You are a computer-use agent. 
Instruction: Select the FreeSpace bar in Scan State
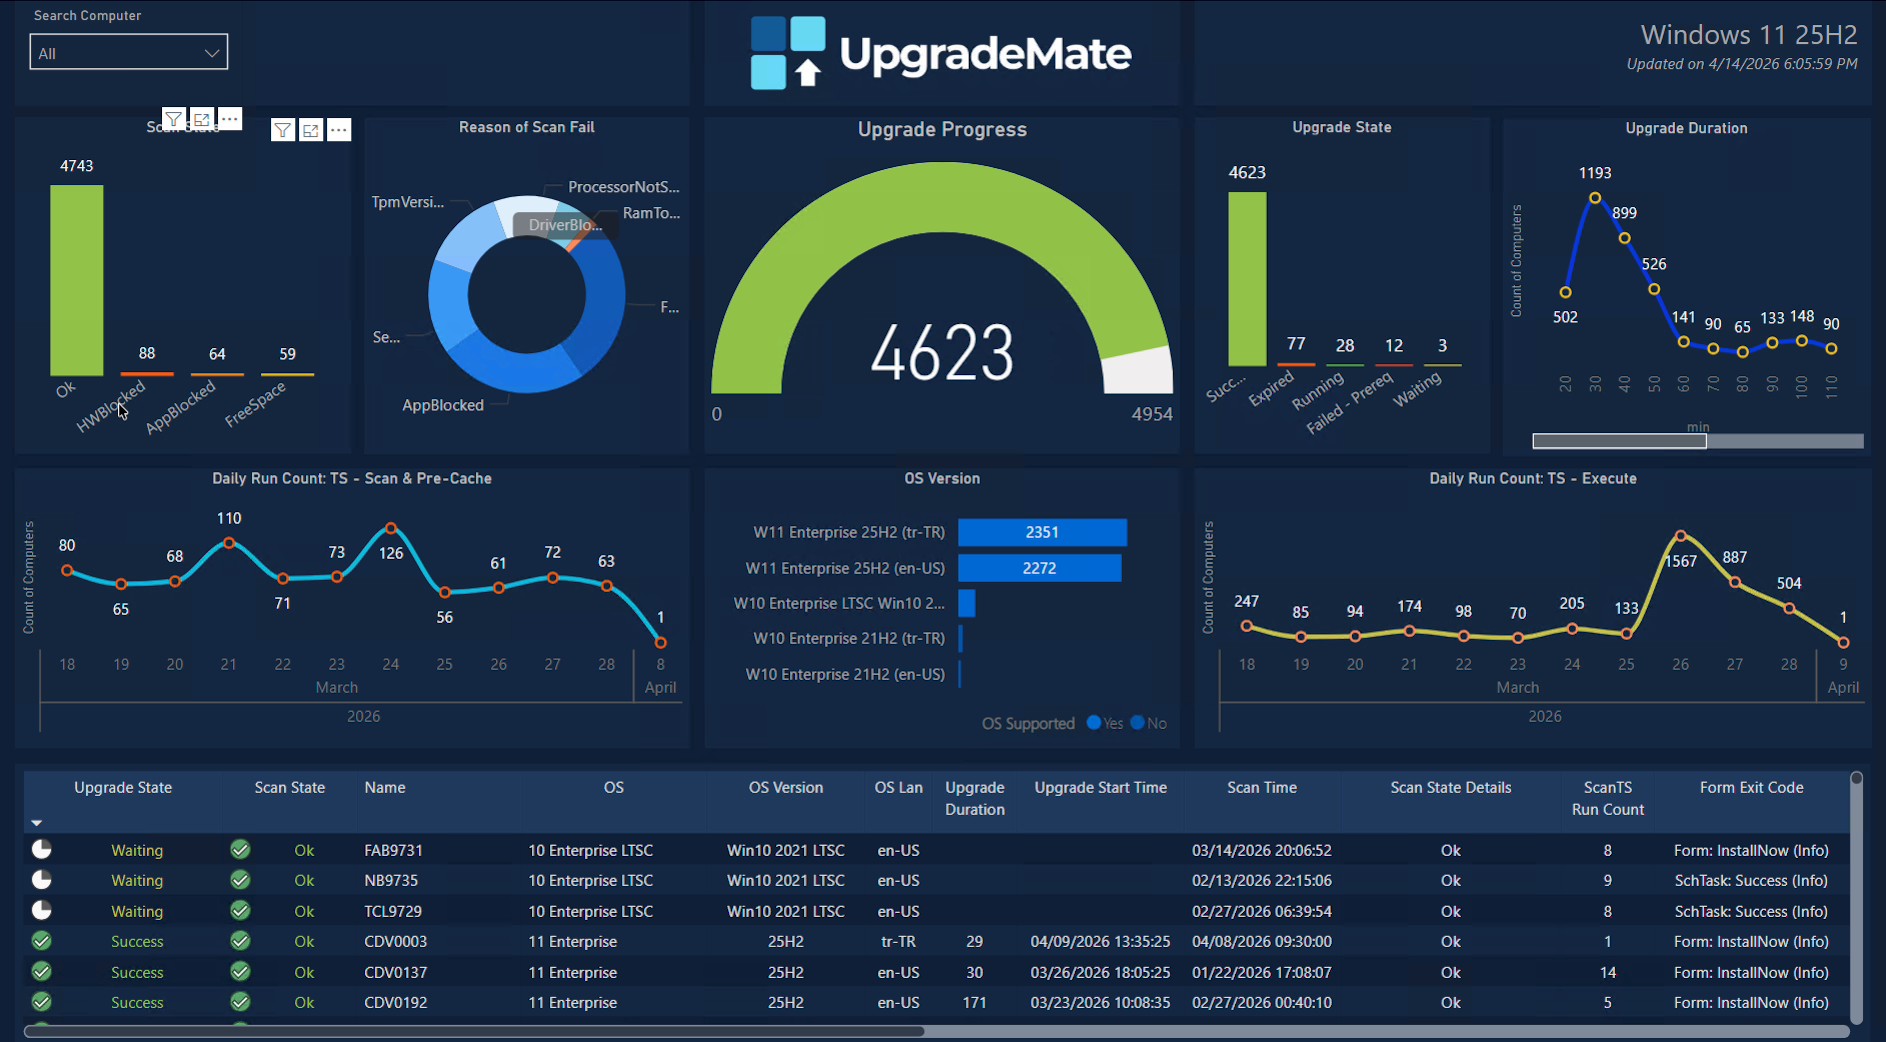point(288,375)
